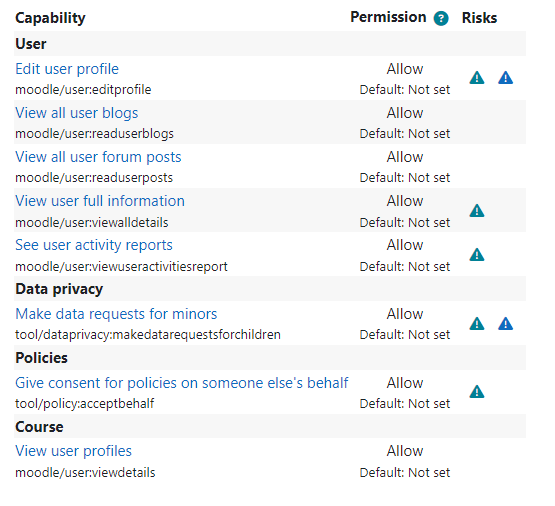Click teal risk icon for Make data requests
Image resolution: width=555 pixels, height=506 pixels.
(x=477, y=323)
